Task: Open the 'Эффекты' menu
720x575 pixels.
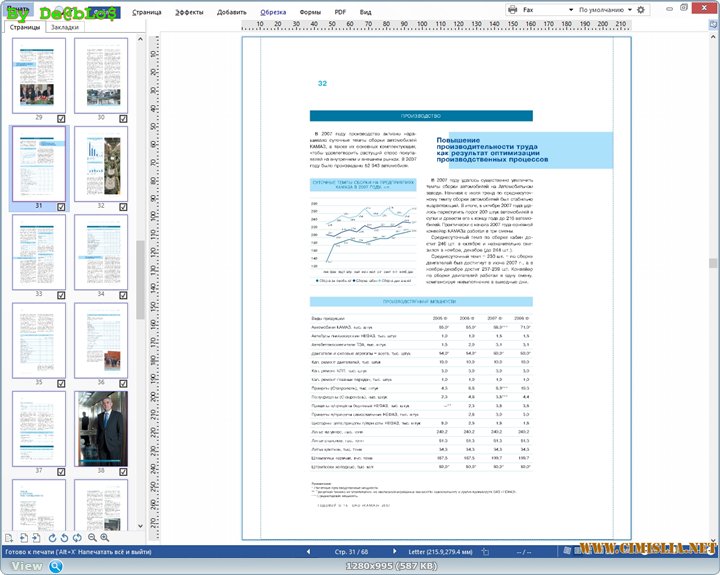Action: (188, 12)
